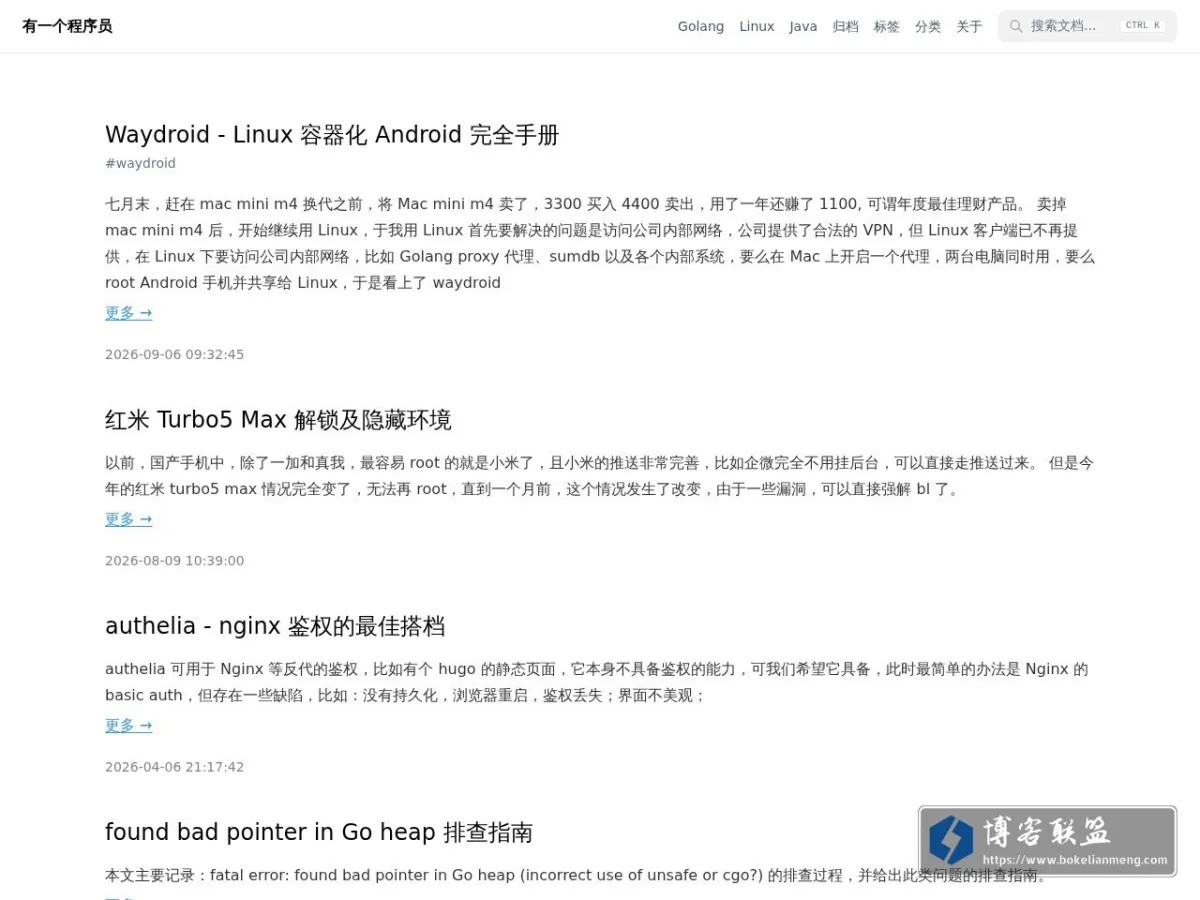Open the 归档 archive page

846,26
